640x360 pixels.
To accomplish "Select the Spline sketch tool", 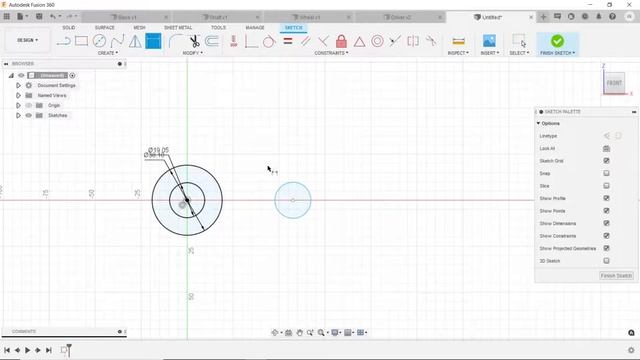I will point(117,41).
